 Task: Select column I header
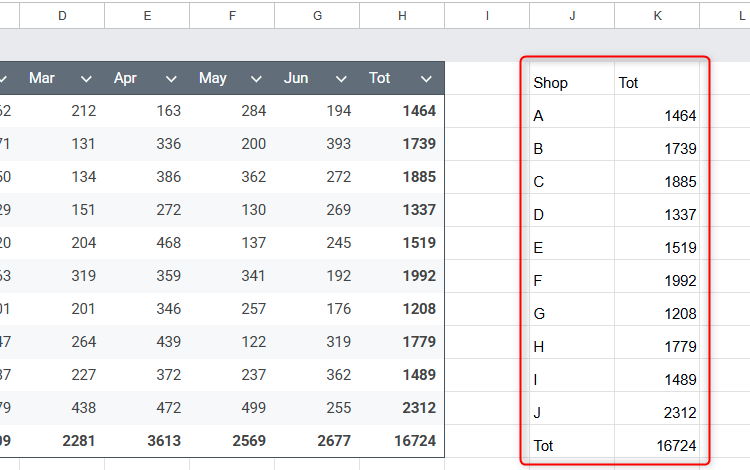pos(487,14)
